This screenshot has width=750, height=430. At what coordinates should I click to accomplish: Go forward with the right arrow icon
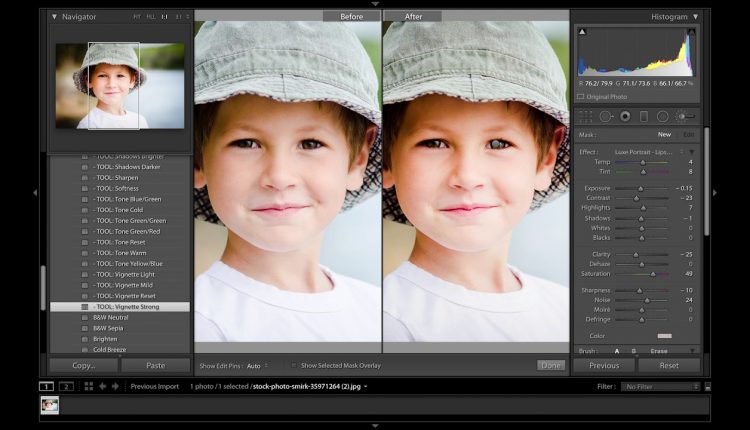click(115, 386)
